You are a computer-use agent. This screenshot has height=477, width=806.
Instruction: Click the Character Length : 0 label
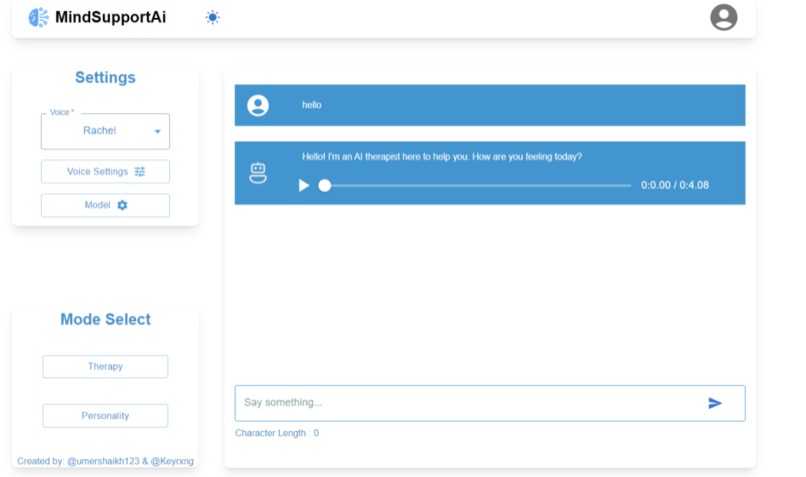[277, 433]
